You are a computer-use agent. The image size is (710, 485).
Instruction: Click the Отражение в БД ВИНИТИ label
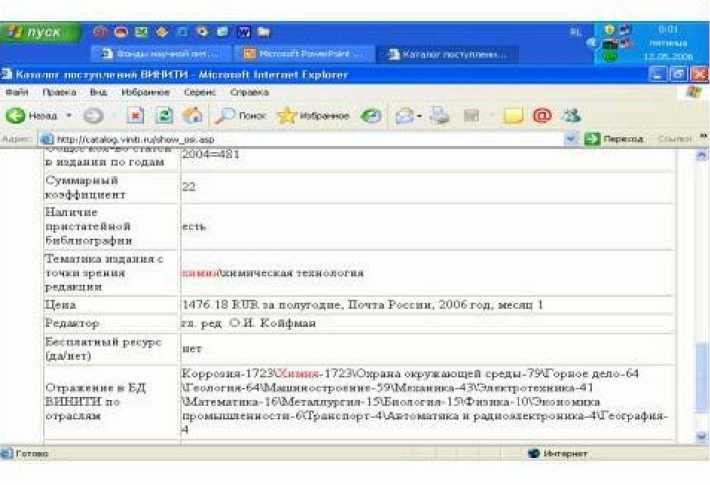point(96,402)
